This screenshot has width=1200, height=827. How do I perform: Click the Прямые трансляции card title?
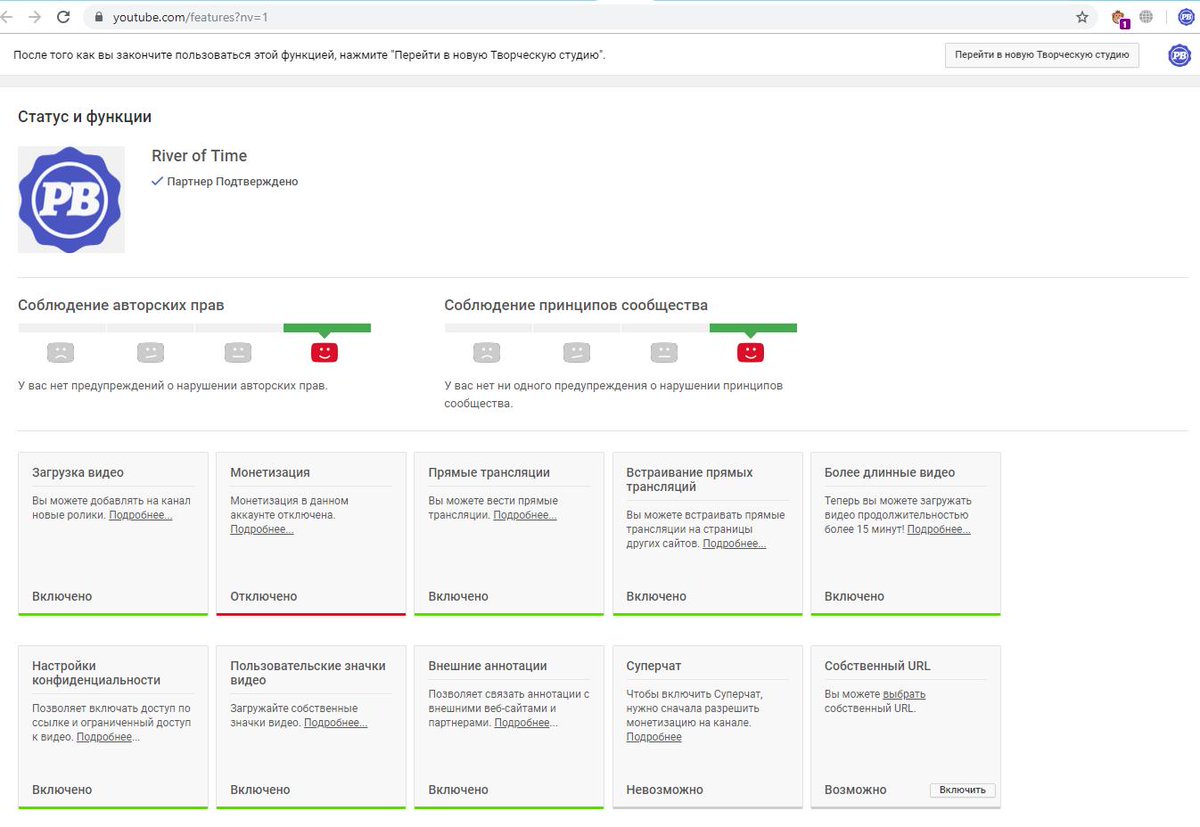pos(489,473)
